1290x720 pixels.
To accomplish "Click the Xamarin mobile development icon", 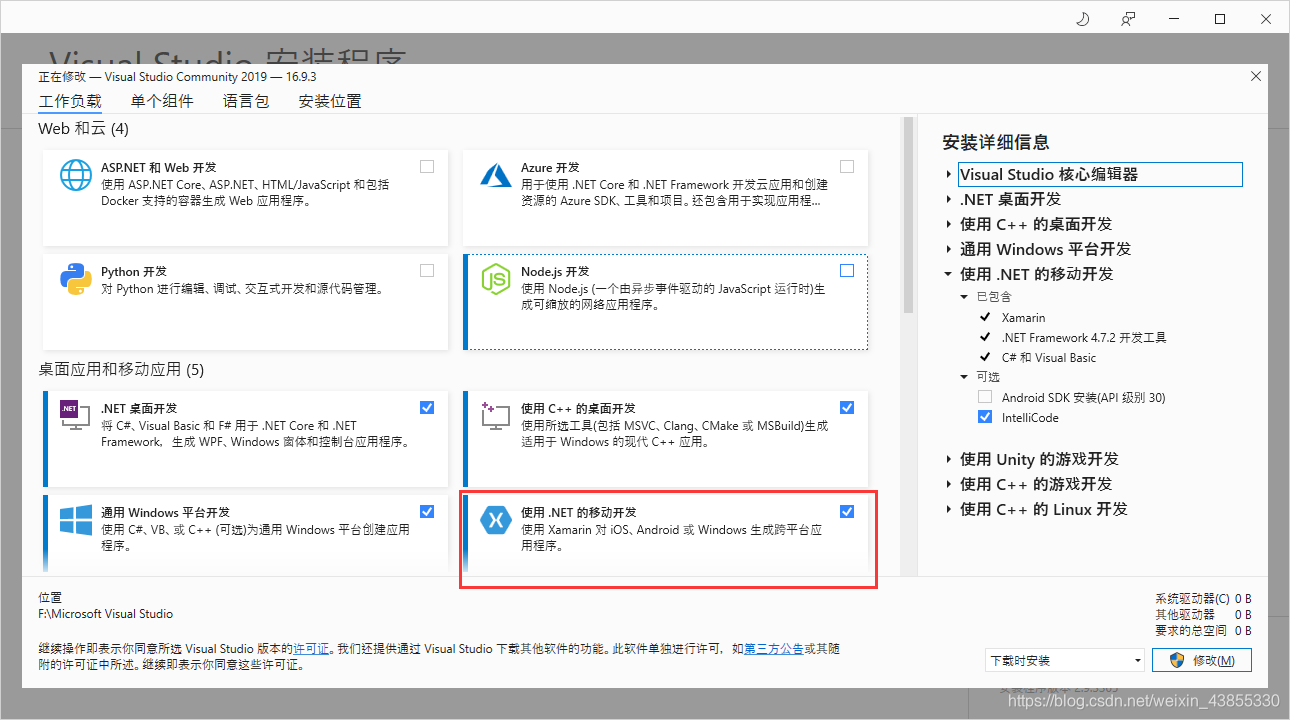I will coord(496,520).
